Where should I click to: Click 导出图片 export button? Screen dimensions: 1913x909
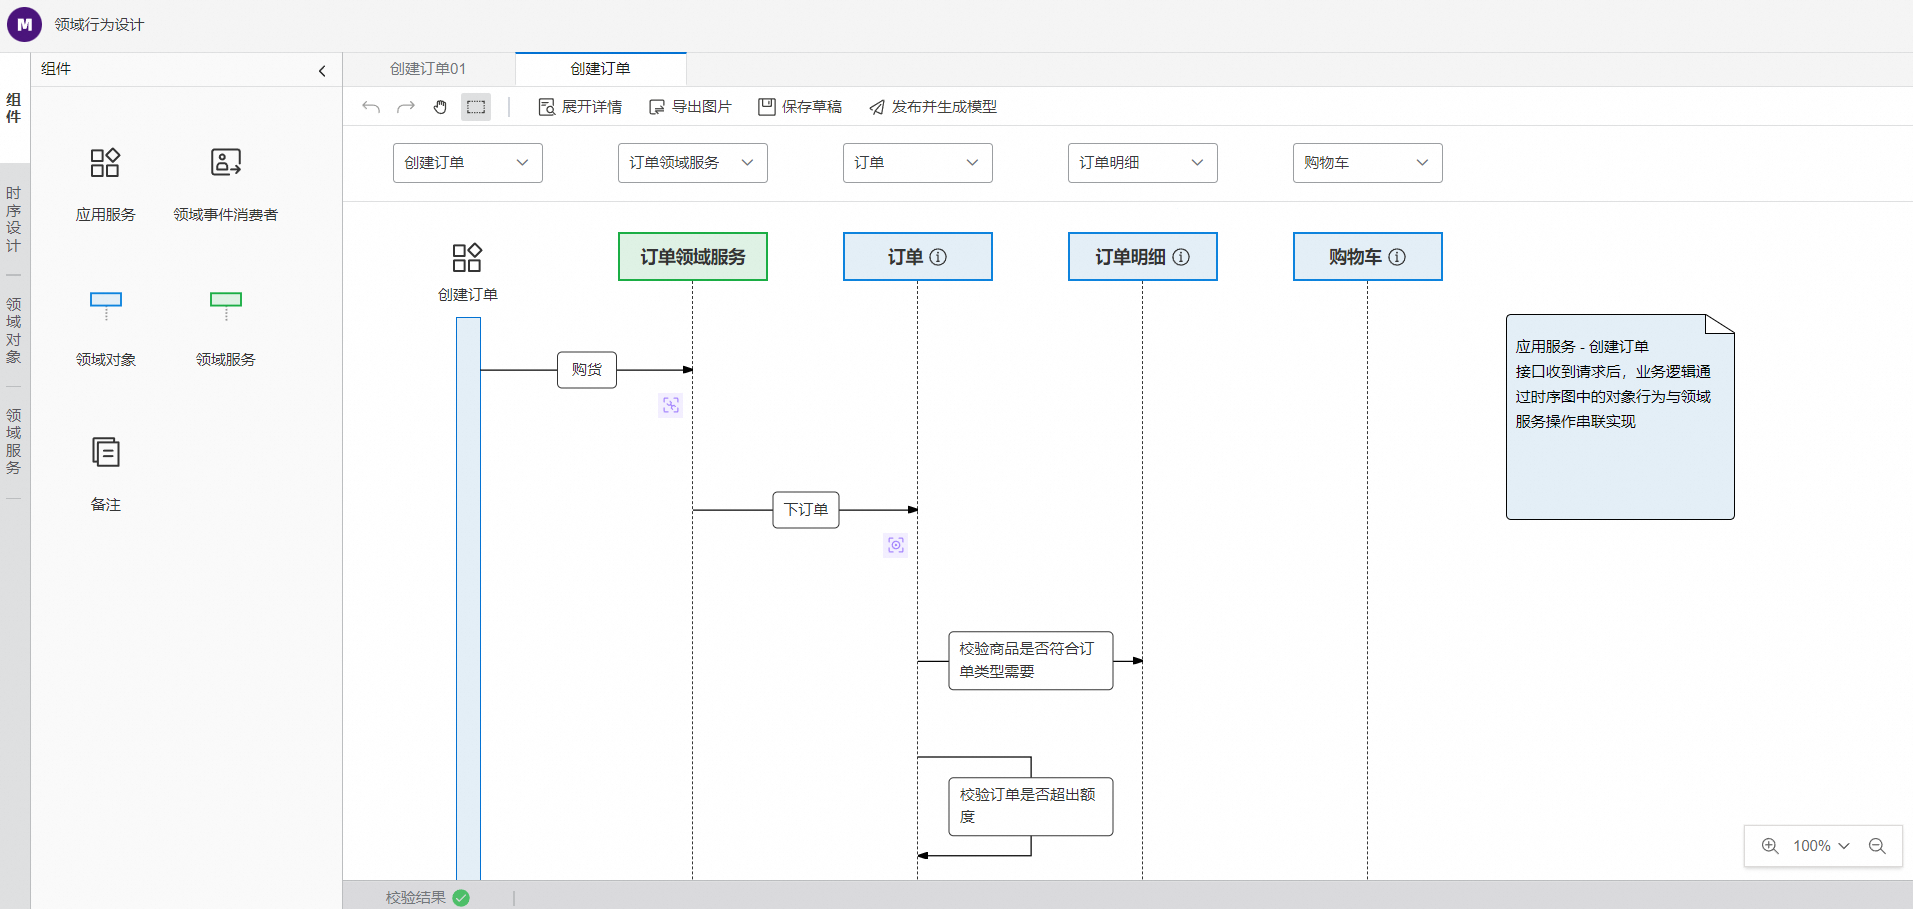point(690,107)
